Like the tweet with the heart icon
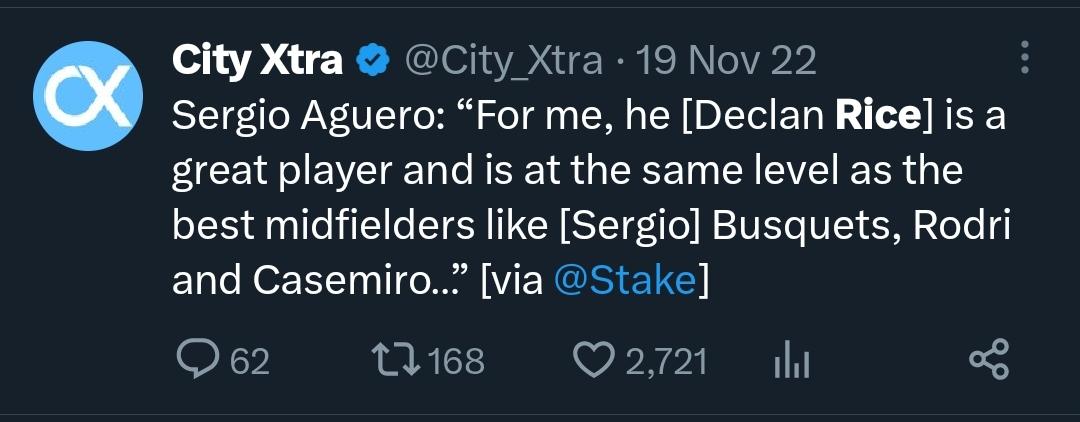This screenshot has width=1080, height=422. click(x=597, y=361)
